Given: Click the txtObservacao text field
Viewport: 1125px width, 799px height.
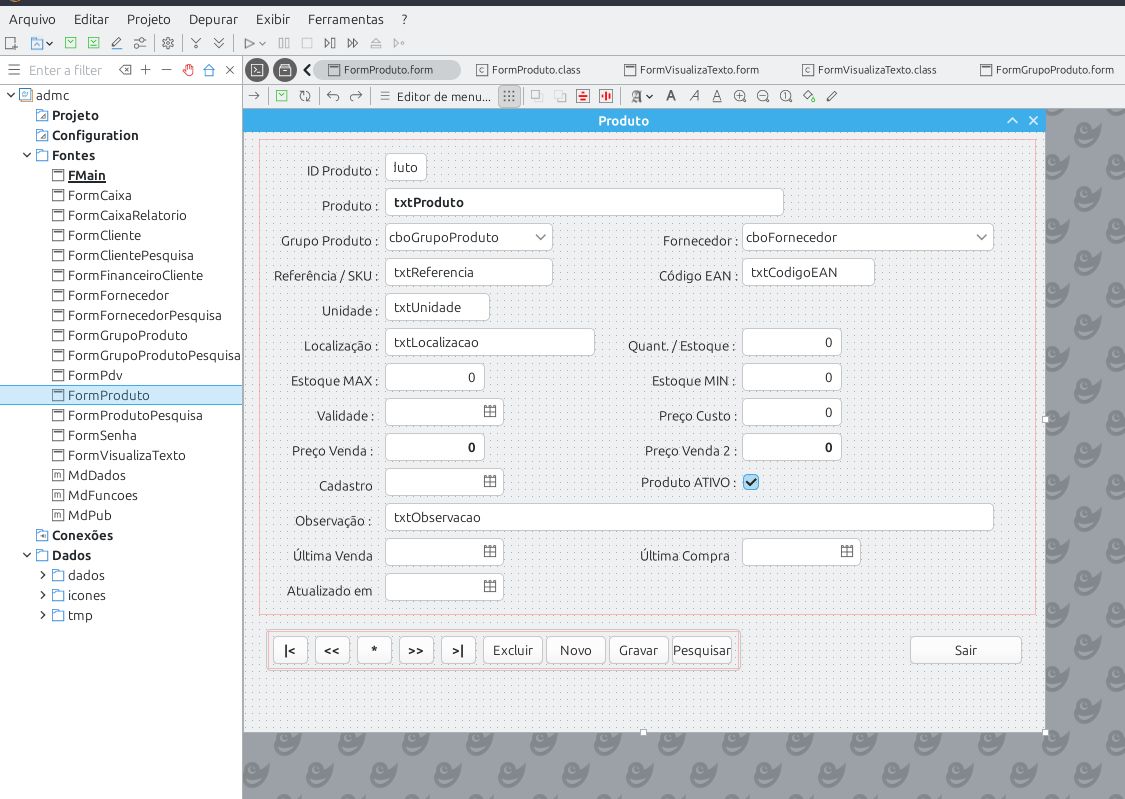Looking at the screenshot, I should pyautogui.click(x=688, y=517).
